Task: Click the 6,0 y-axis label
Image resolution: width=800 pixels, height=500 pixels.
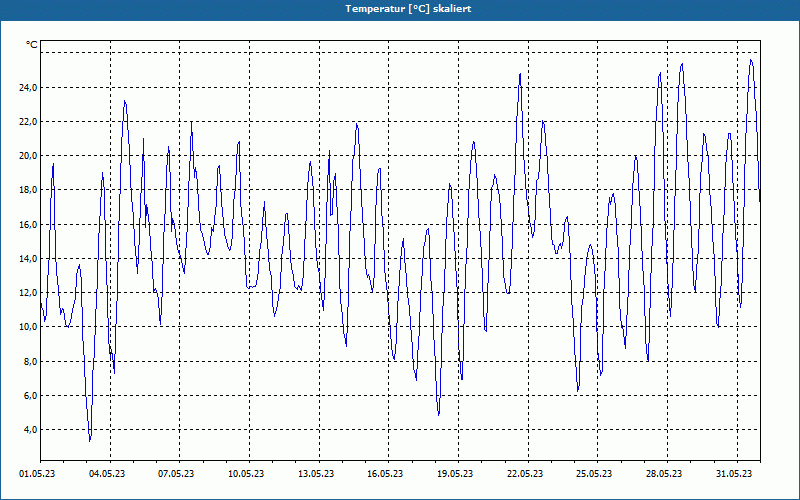Action: tap(30, 396)
